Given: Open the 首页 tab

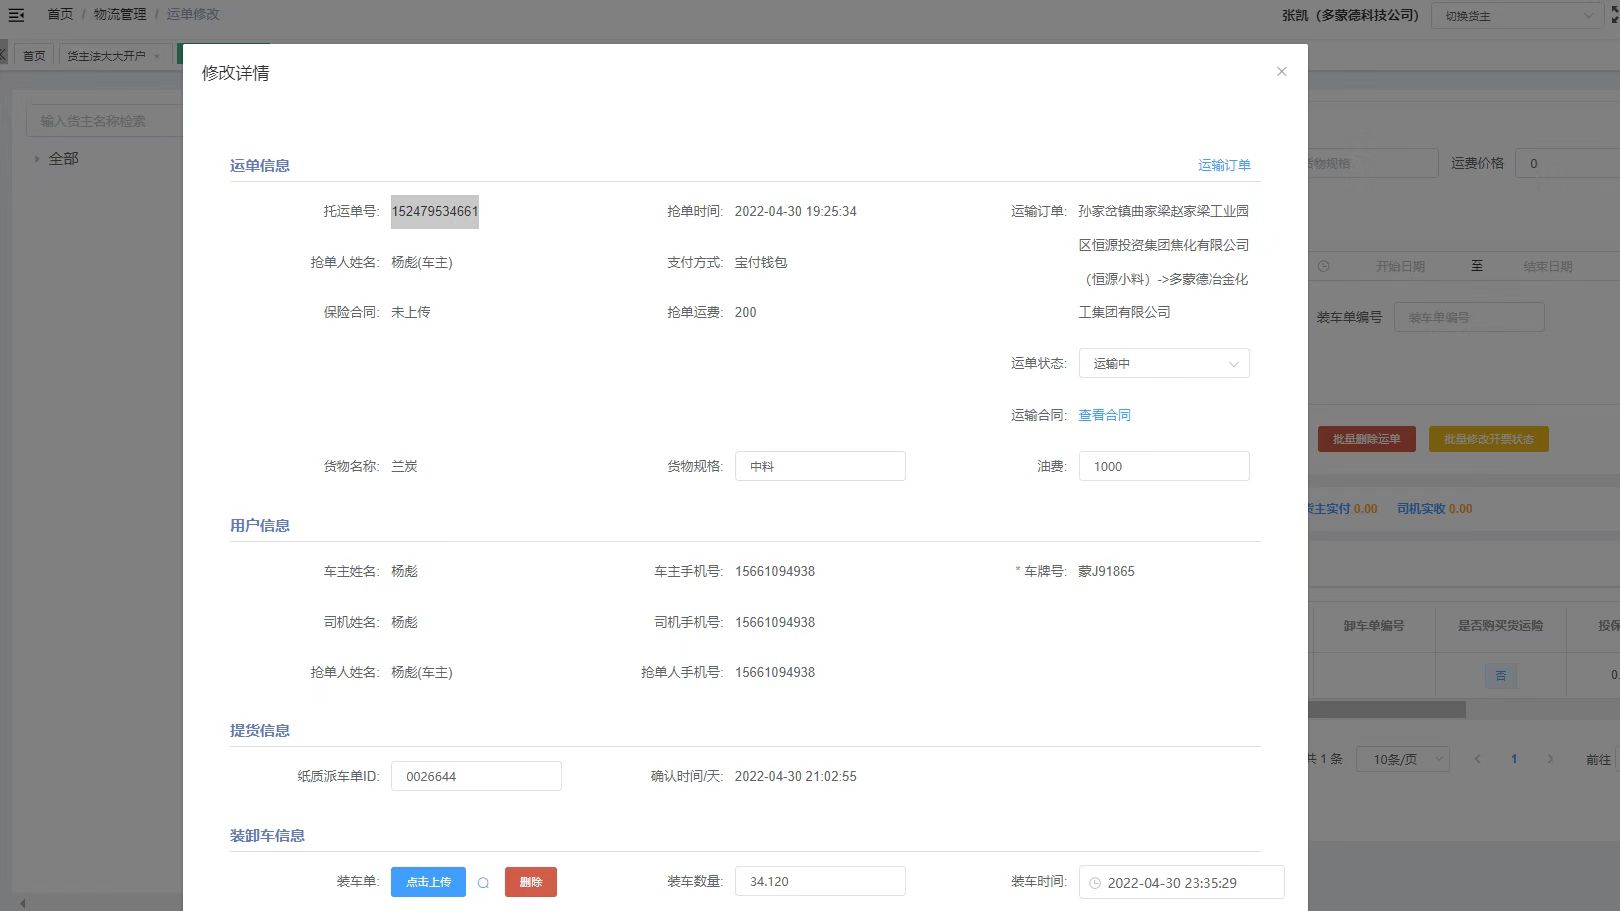Looking at the screenshot, I should pyautogui.click(x=34, y=56).
